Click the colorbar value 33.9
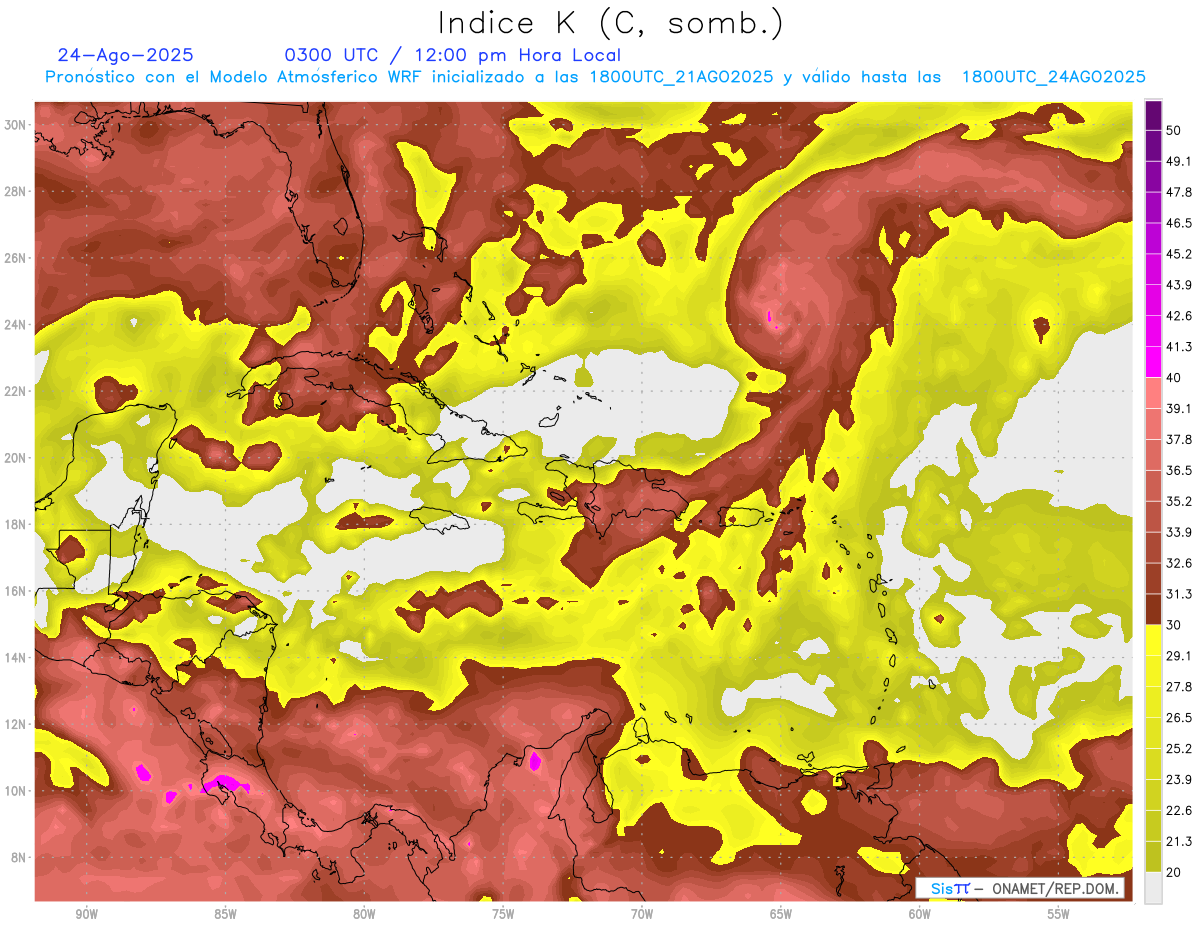This screenshot has width=1200, height=927. click(x=1180, y=532)
